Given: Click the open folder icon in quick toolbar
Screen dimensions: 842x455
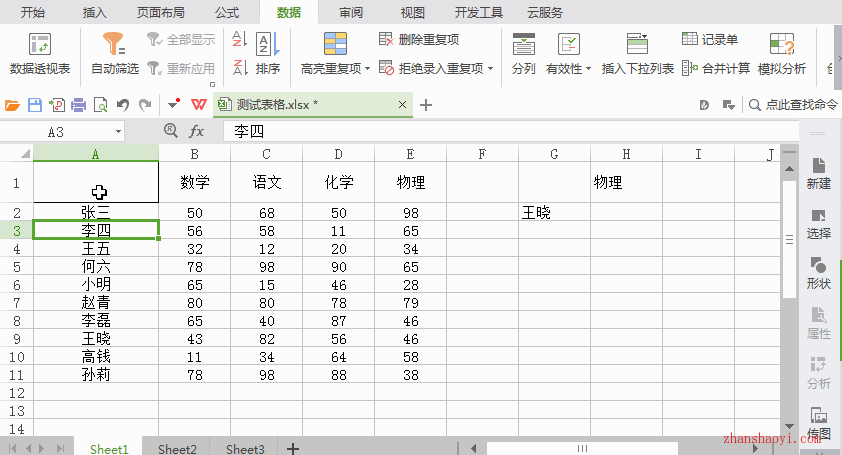Looking at the screenshot, I should [12, 105].
